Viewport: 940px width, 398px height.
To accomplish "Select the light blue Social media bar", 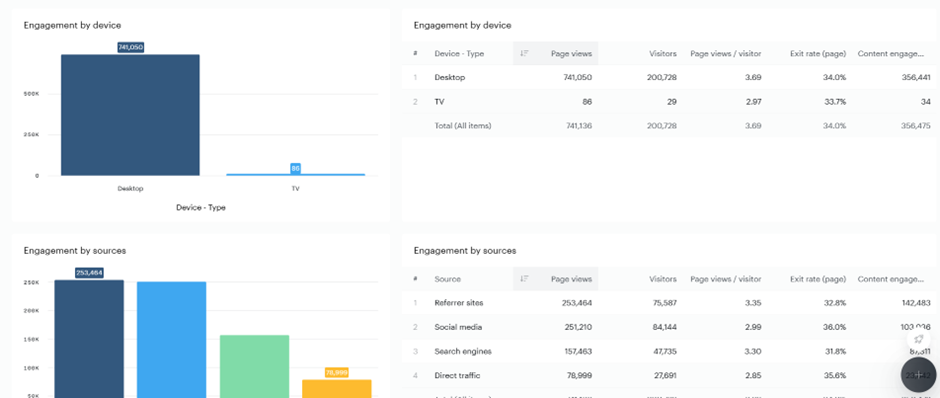I will click(x=171, y=340).
